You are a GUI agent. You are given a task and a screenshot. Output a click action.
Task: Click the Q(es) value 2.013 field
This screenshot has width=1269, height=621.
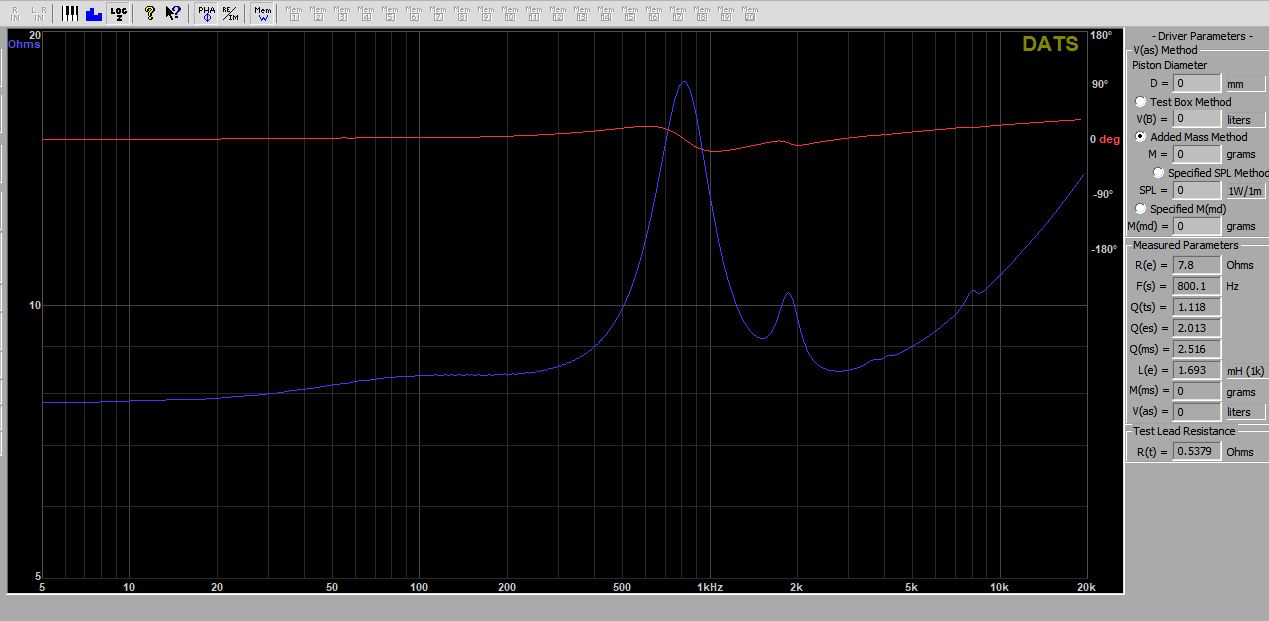pos(1197,328)
